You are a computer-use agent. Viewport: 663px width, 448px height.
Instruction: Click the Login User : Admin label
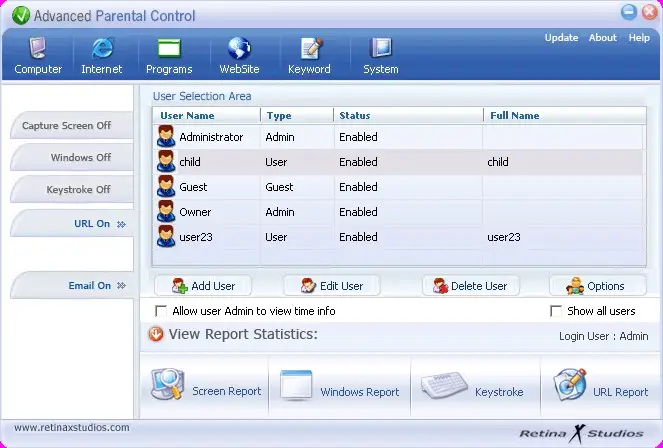(603, 336)
